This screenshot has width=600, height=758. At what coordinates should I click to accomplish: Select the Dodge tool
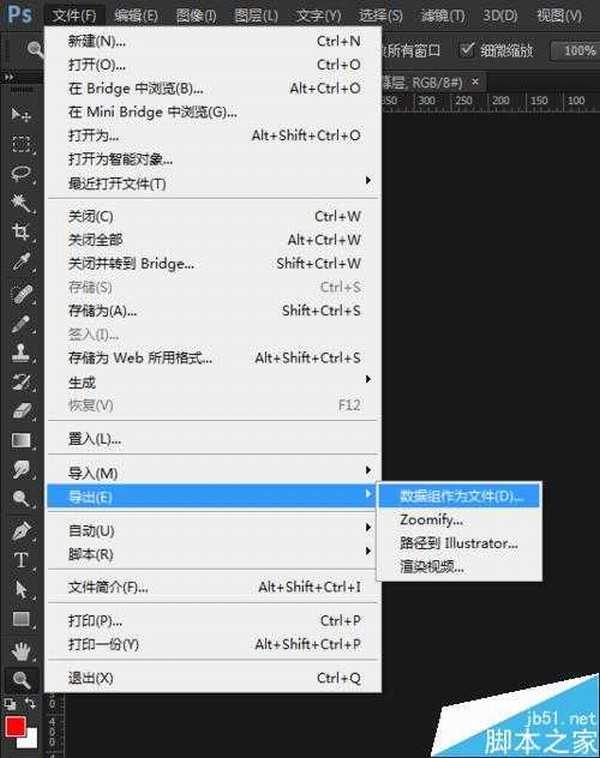[21, 497]
